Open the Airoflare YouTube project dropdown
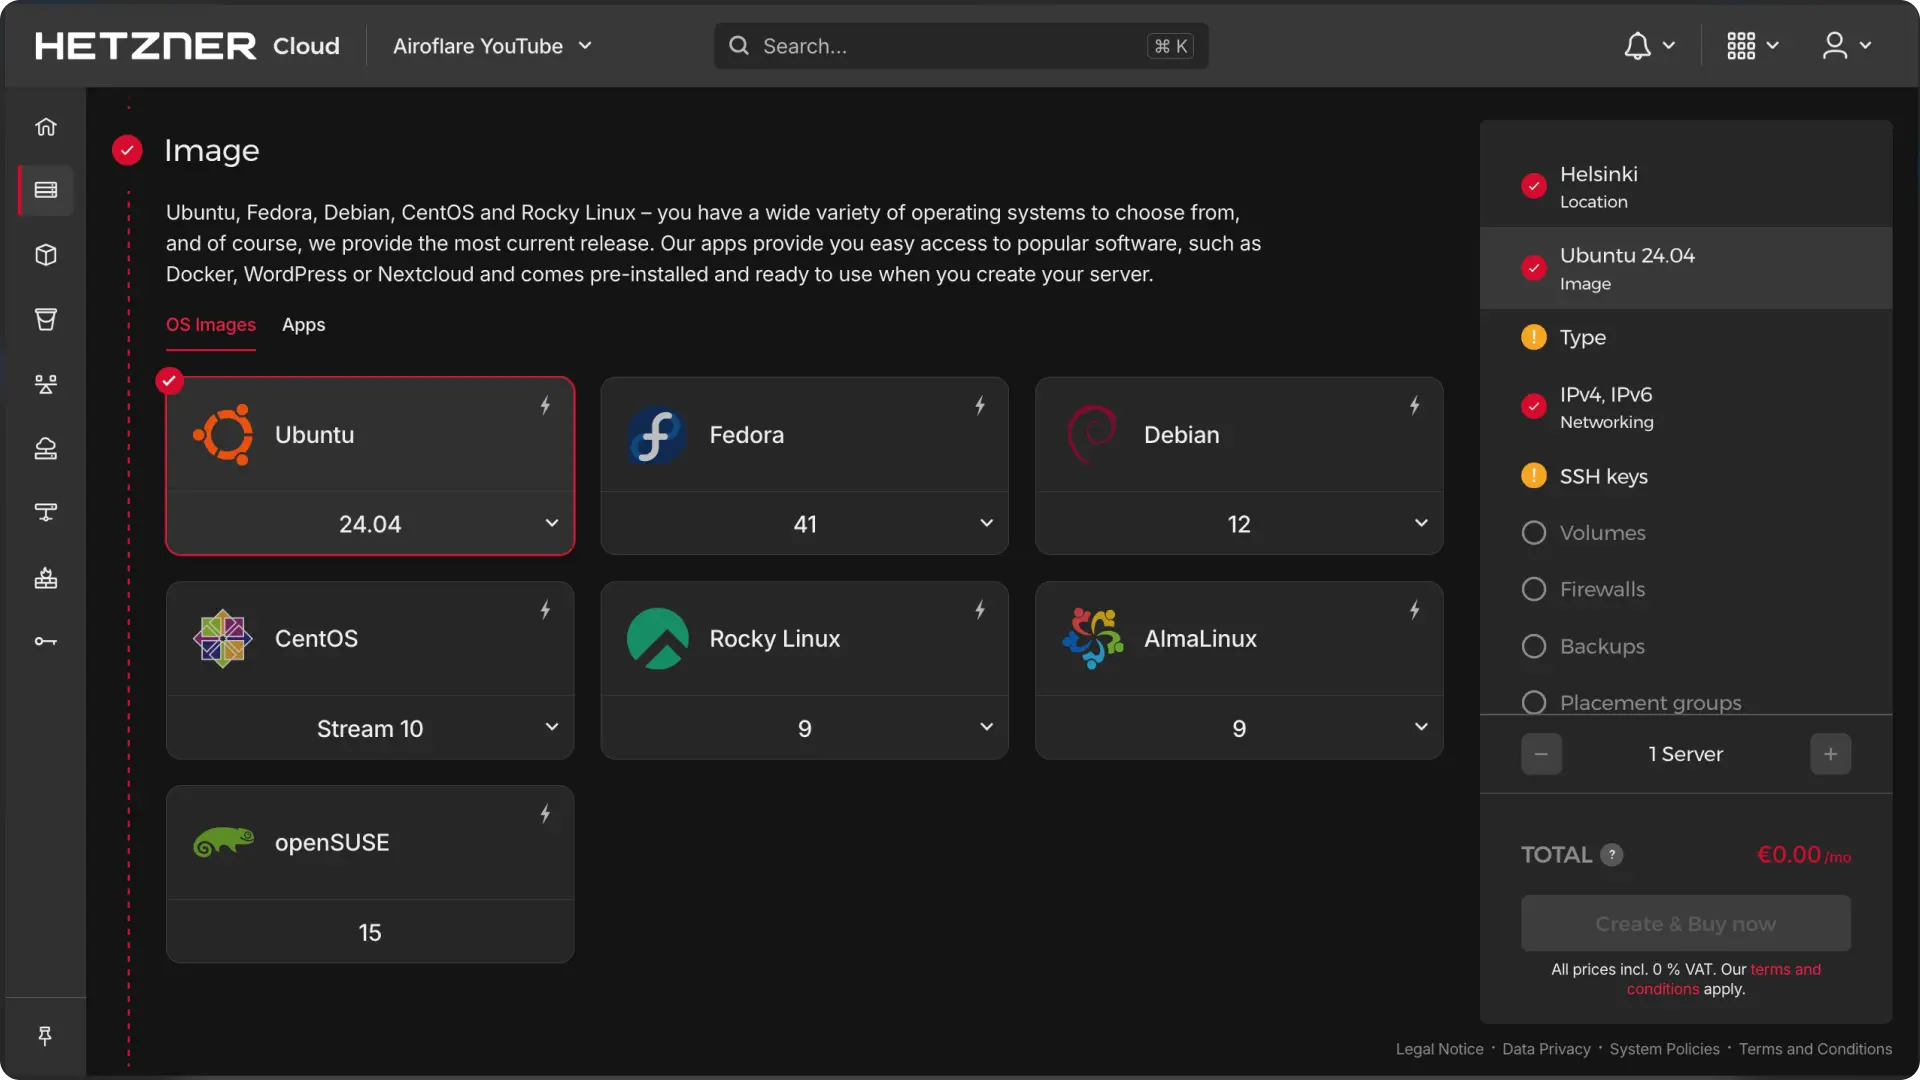Viewport: 1920px width, 1080px height. (492, 46)
